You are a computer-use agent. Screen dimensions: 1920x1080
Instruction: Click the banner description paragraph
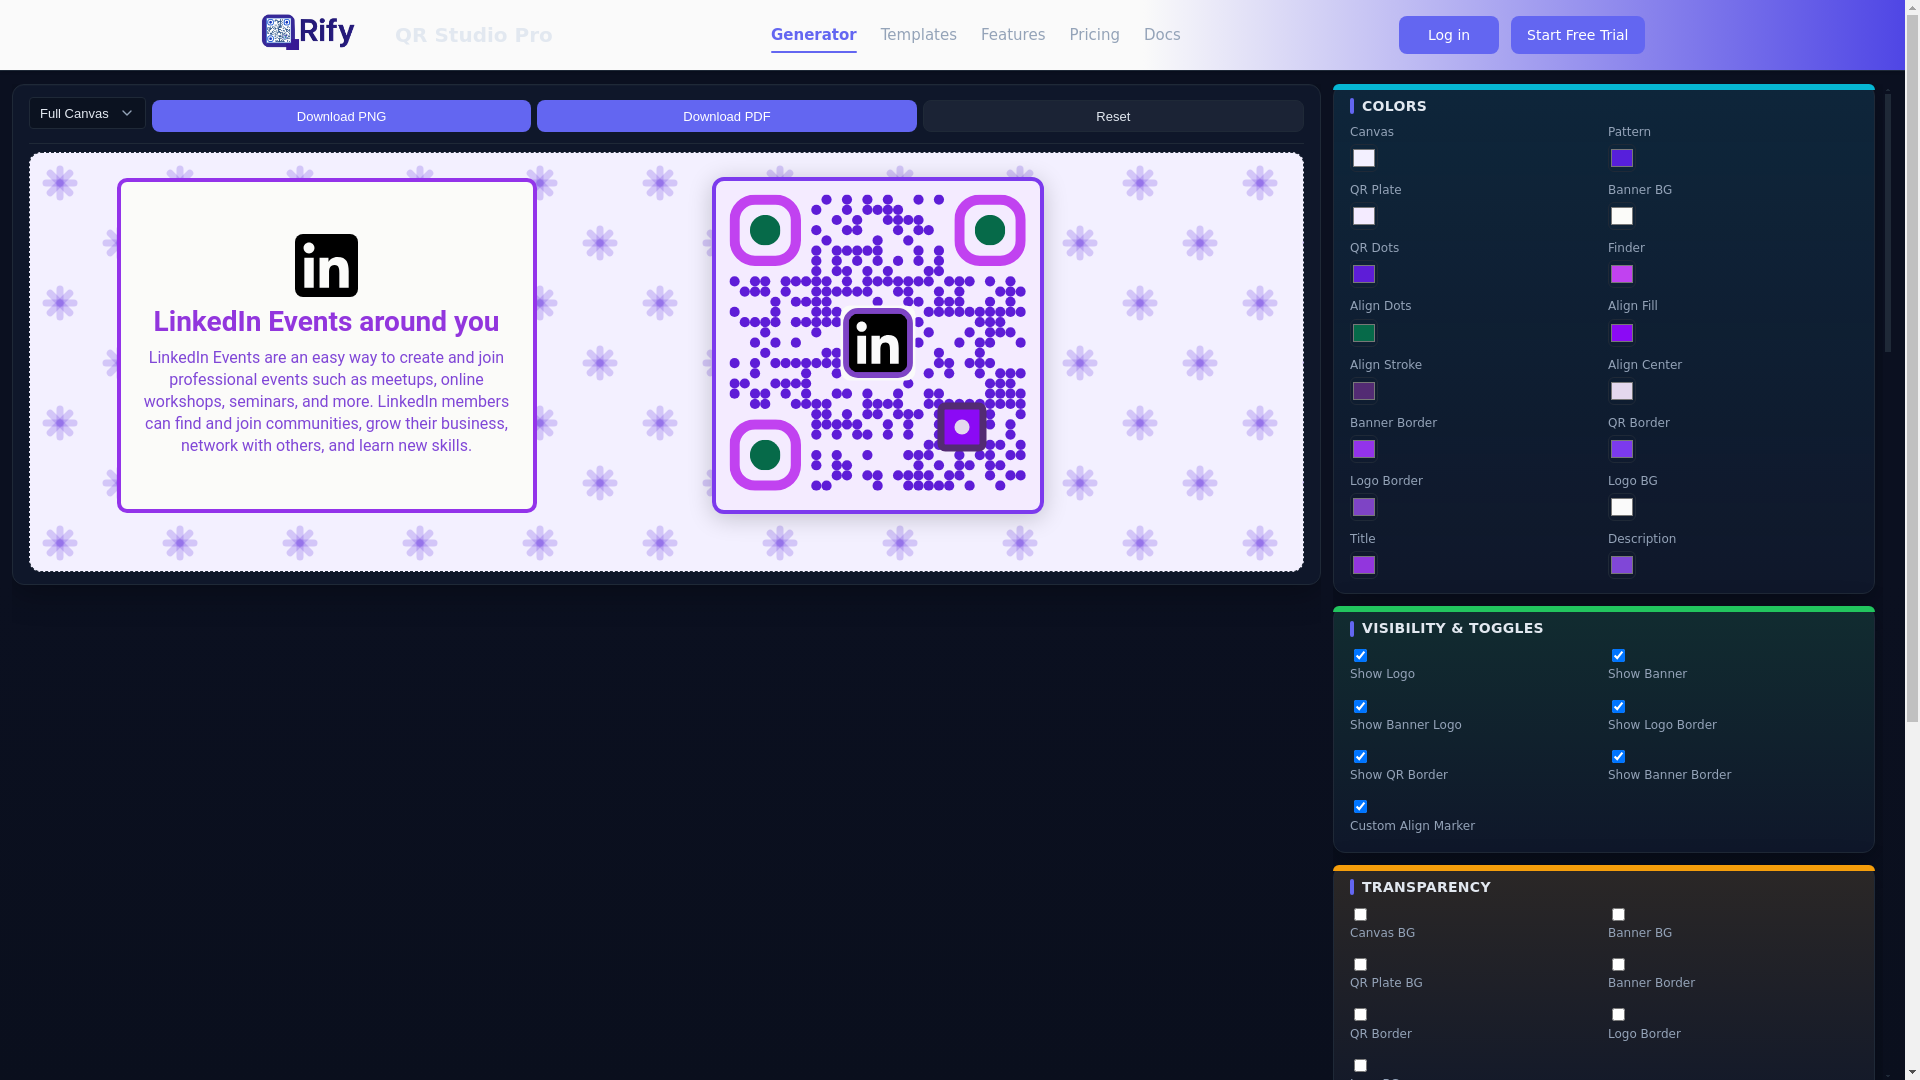[x=326, y=401]
